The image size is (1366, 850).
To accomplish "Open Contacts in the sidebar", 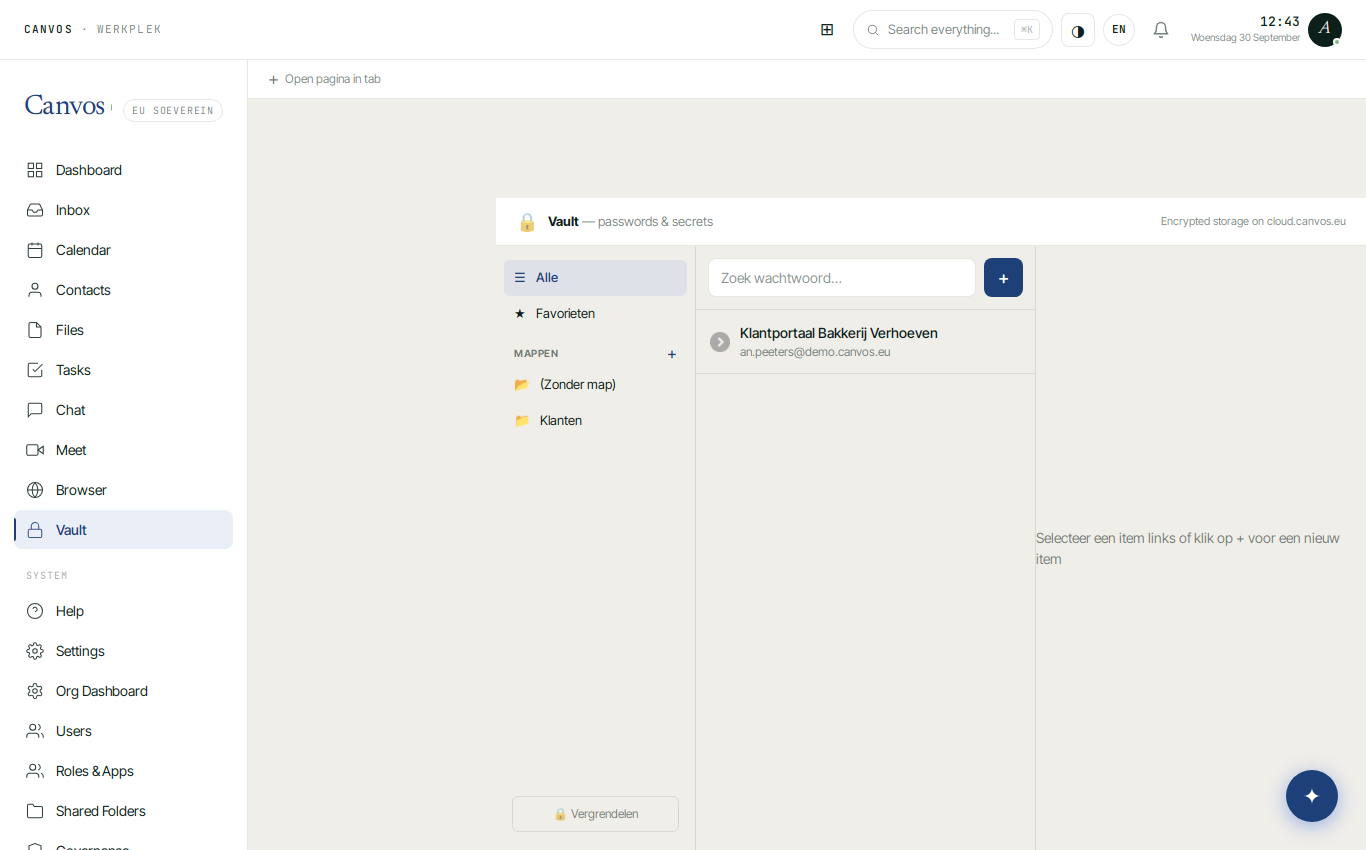I will 123,290.
